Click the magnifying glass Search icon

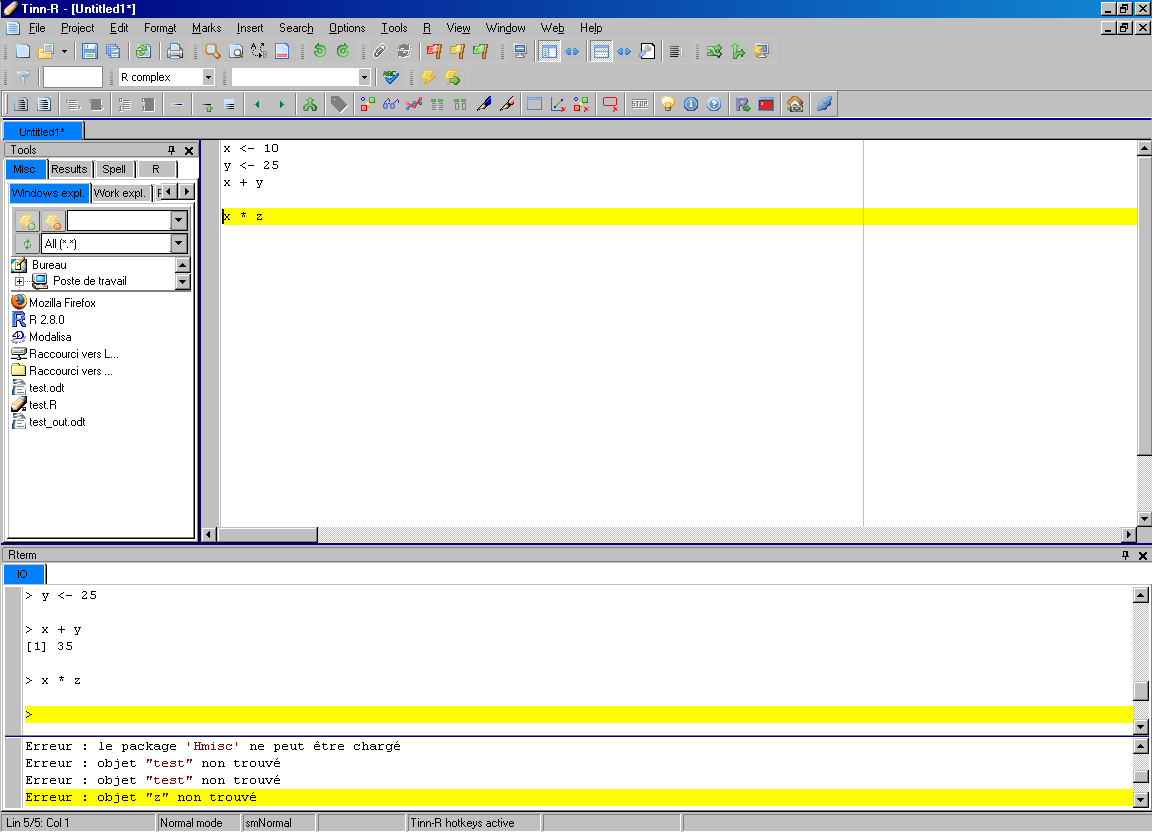213,51
